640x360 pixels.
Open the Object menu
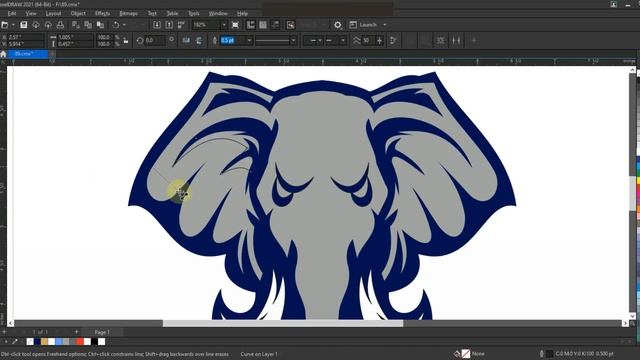click(78, 13)
